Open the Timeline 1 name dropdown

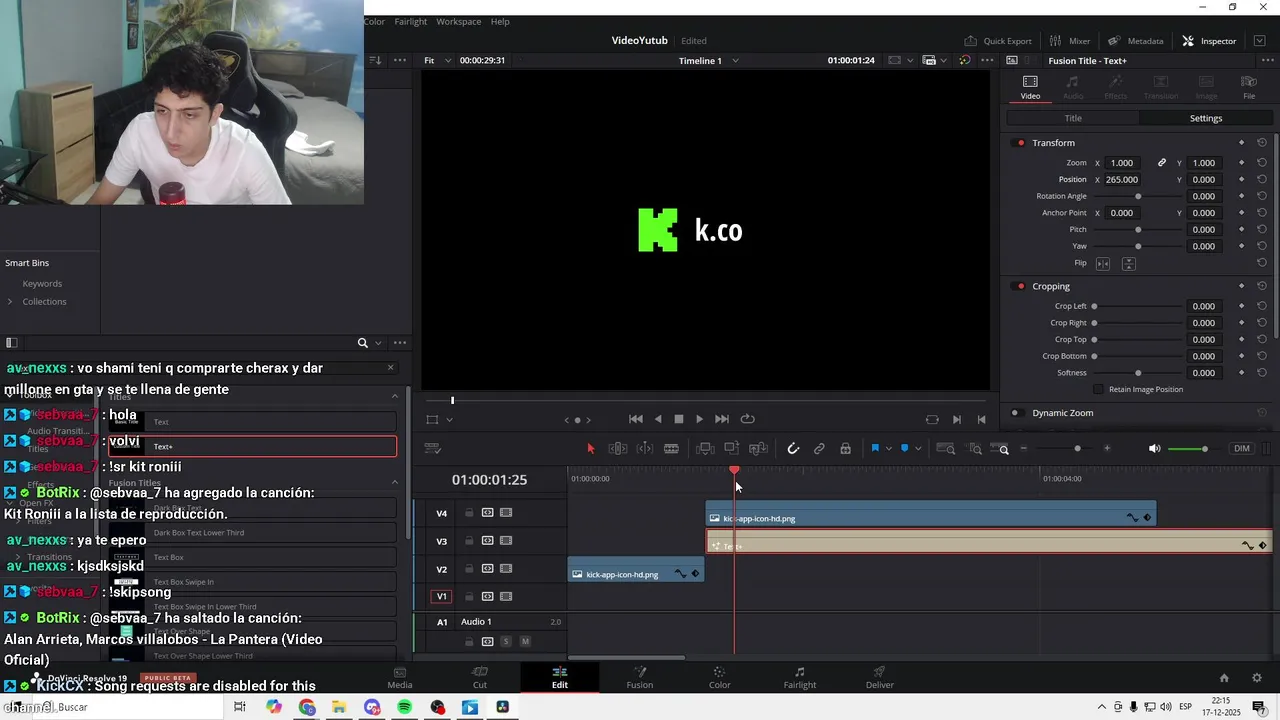point(709,60)
